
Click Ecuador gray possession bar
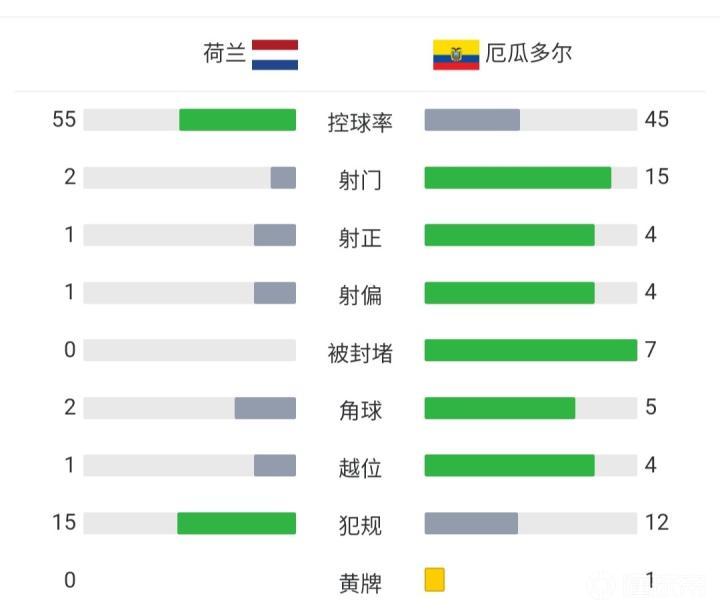[x=472, y=120]
